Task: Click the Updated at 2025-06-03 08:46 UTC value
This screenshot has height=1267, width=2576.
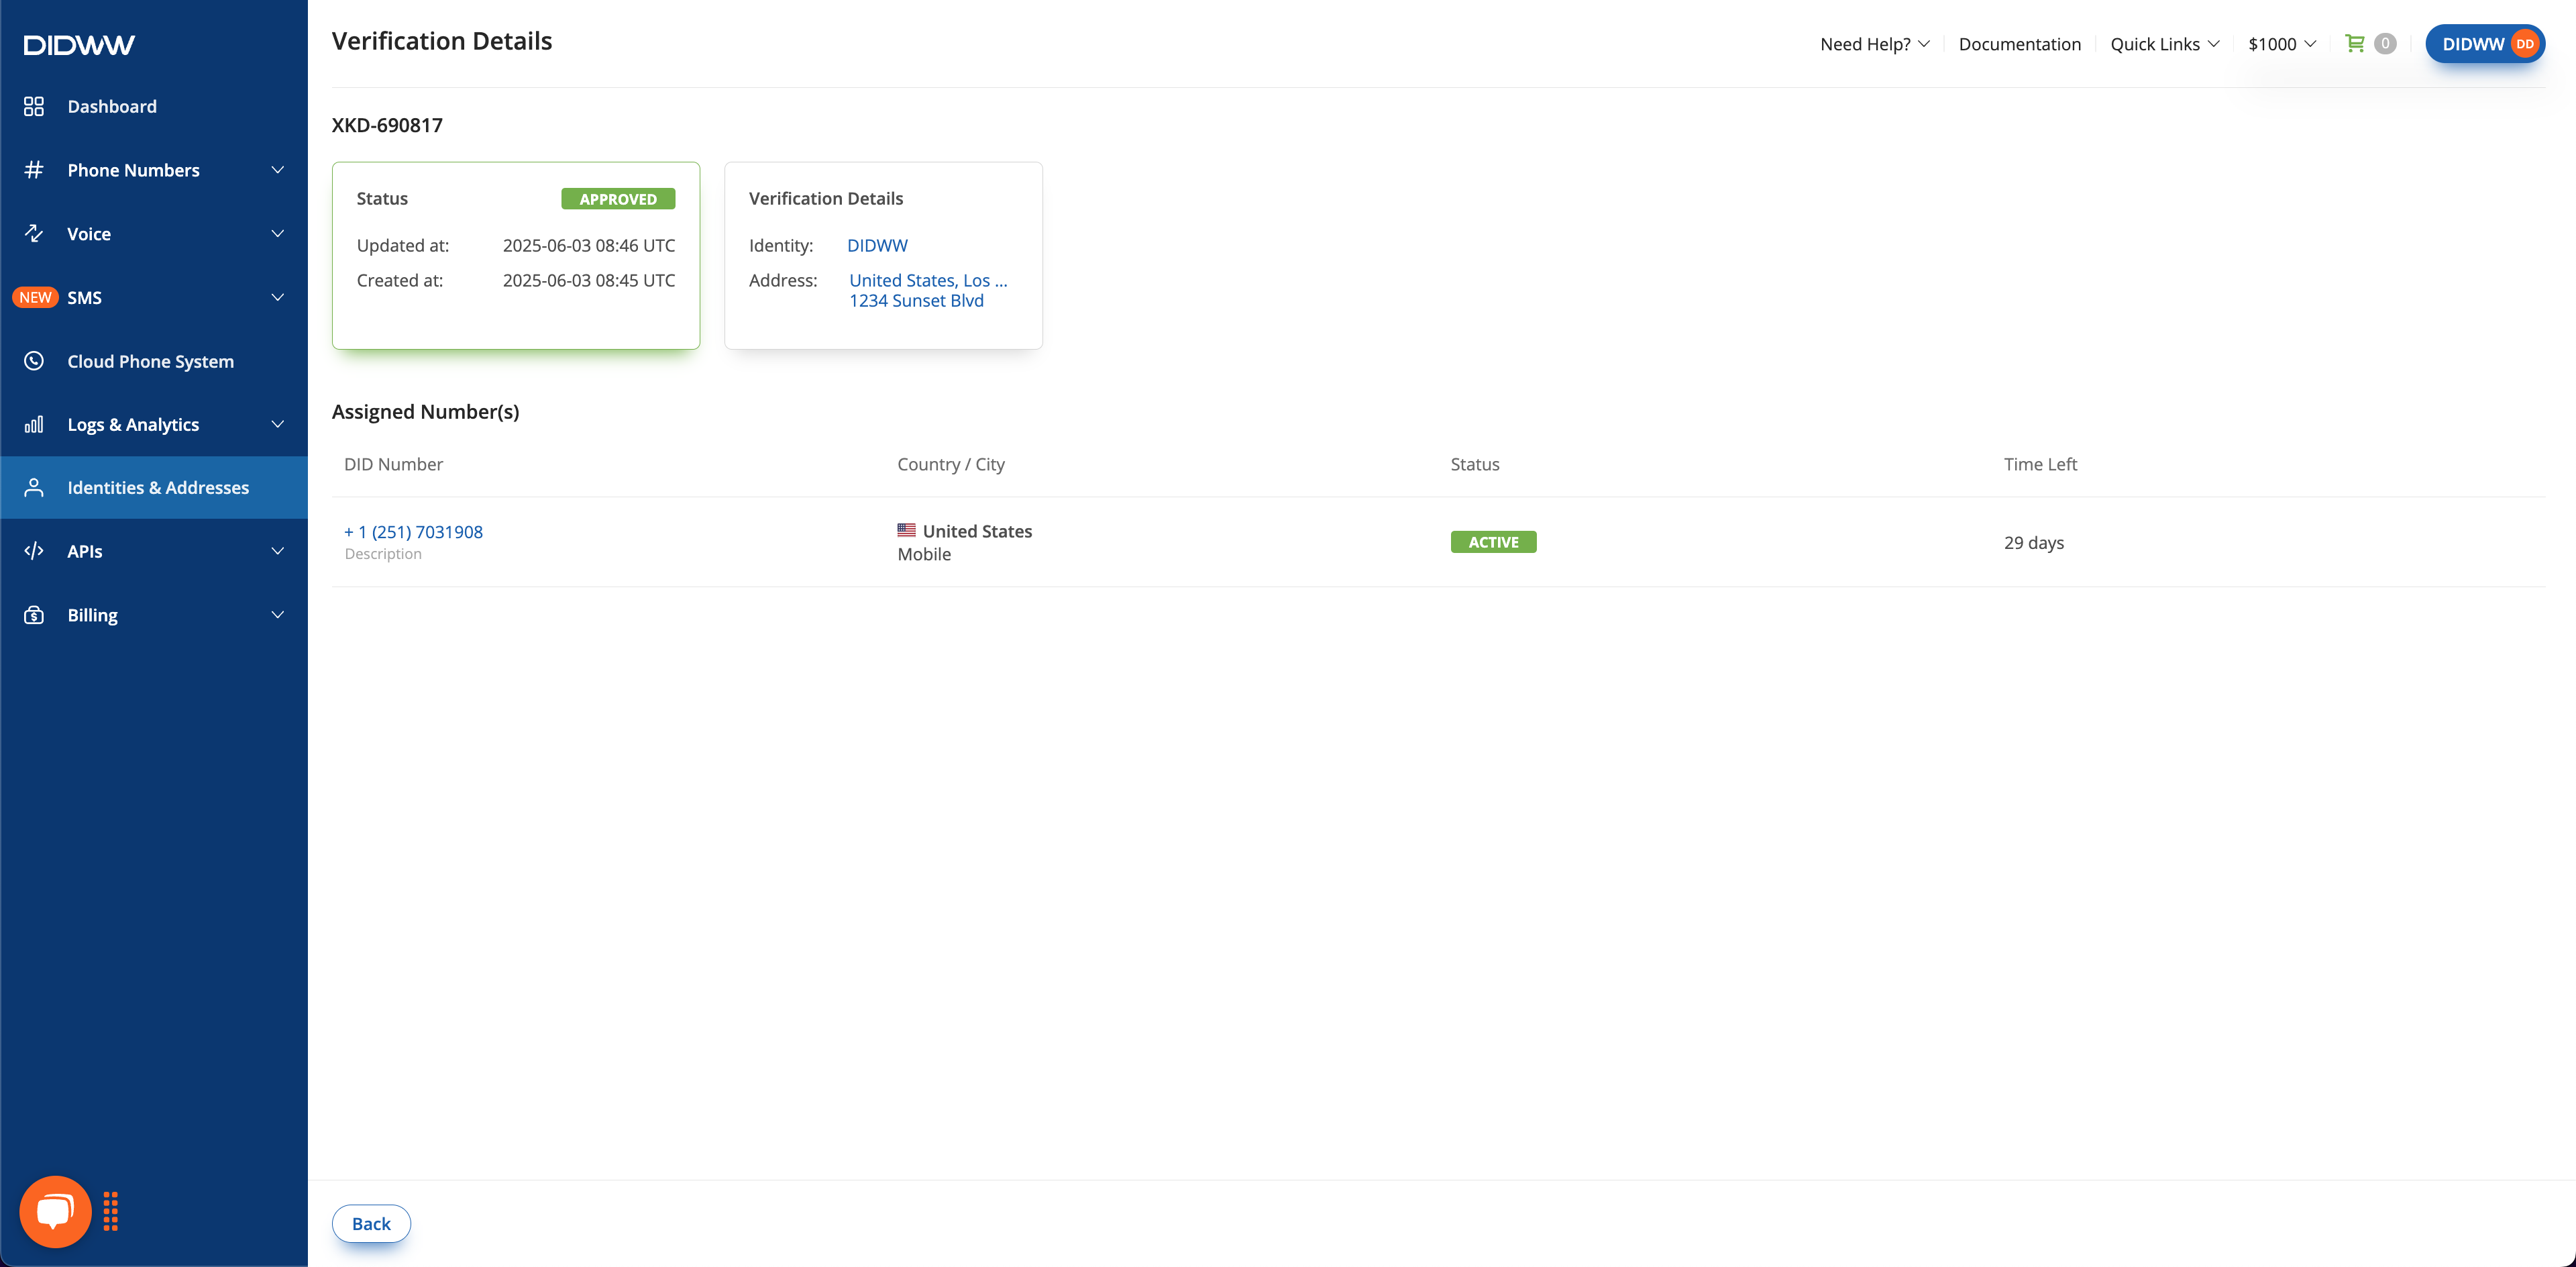Action: (589, 245)
